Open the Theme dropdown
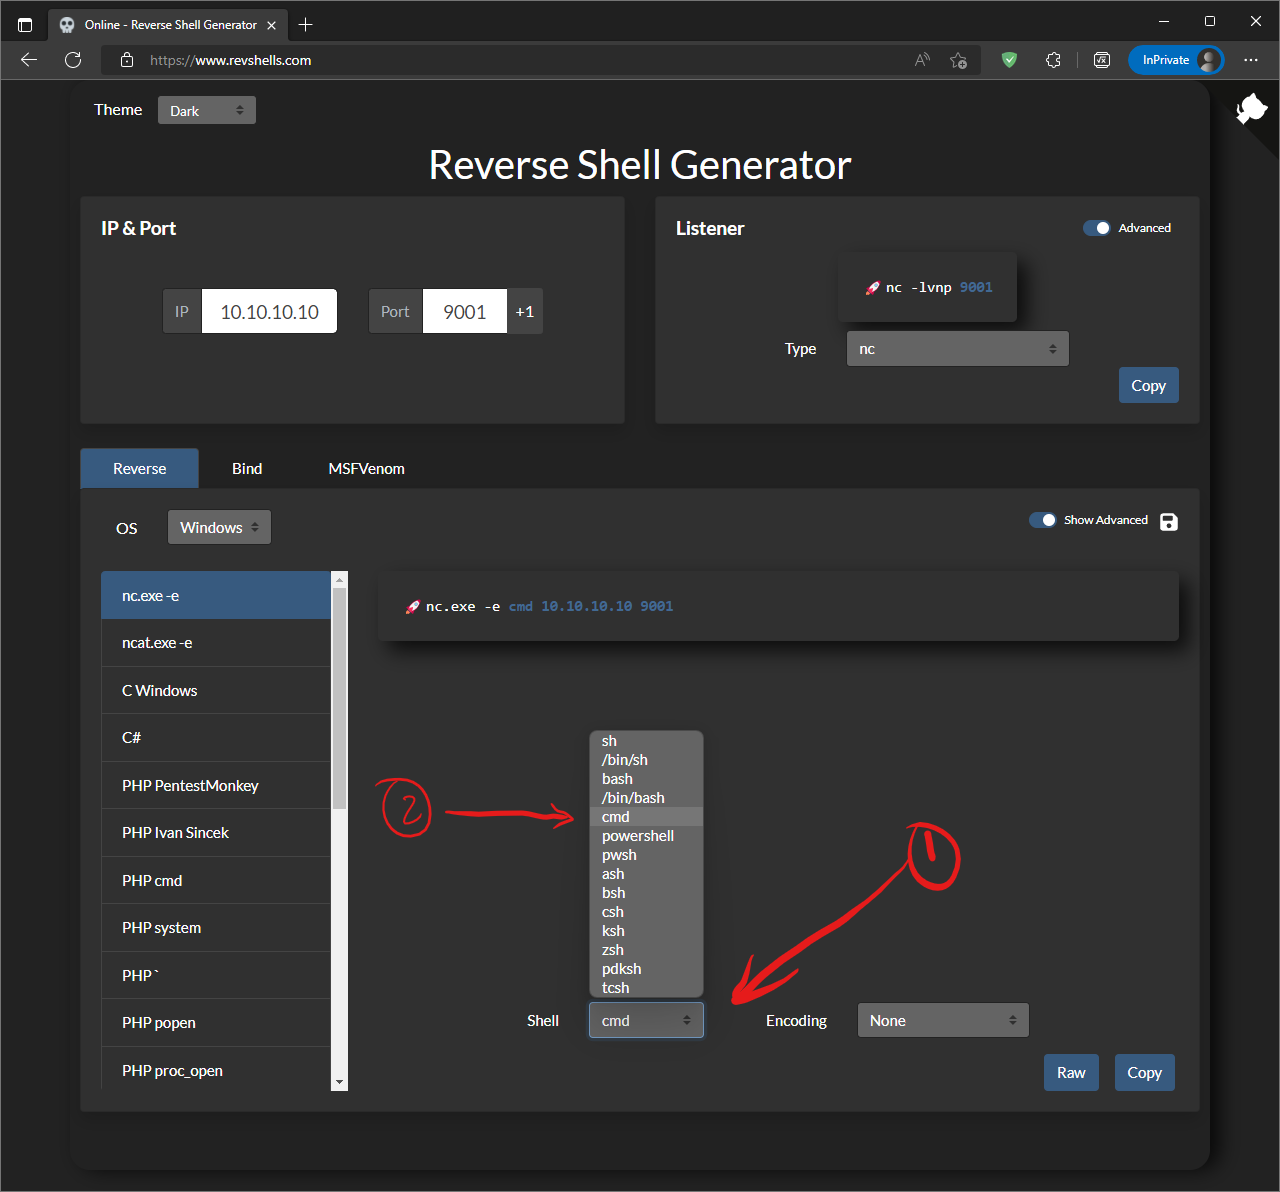The width and height of the screenshot is (1280, 1192). pos(207,110)
